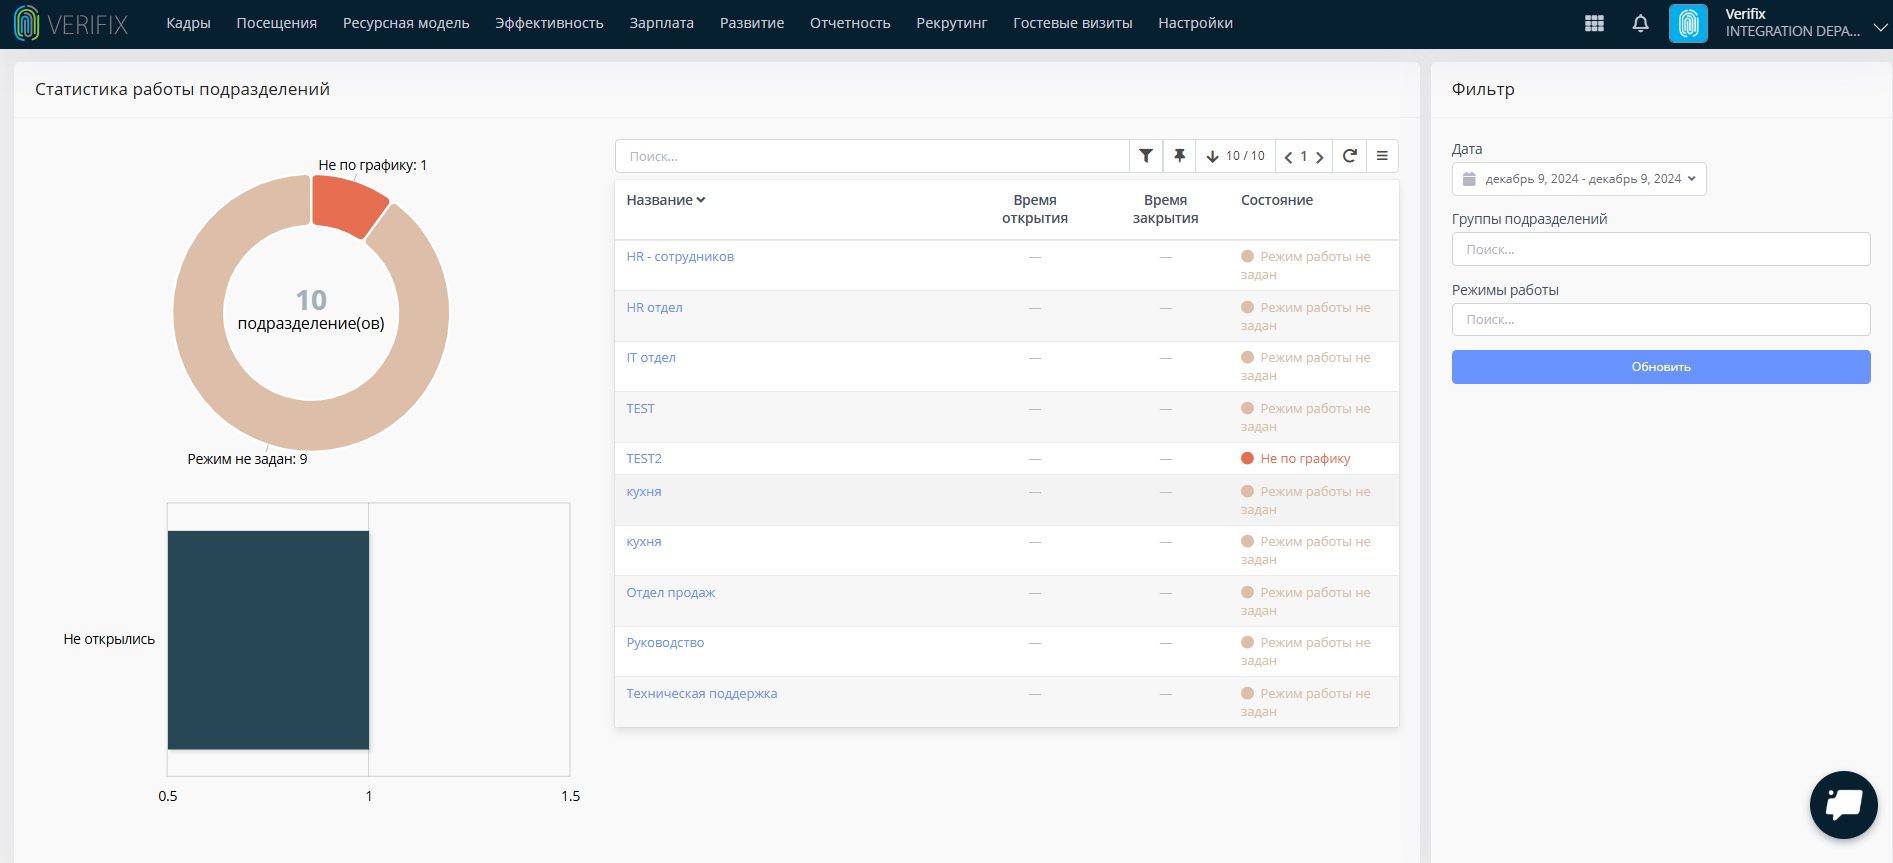Open the Ресурсная модель menu
The height and width of the screenshot is (863, 1893).
coord(406,23)
